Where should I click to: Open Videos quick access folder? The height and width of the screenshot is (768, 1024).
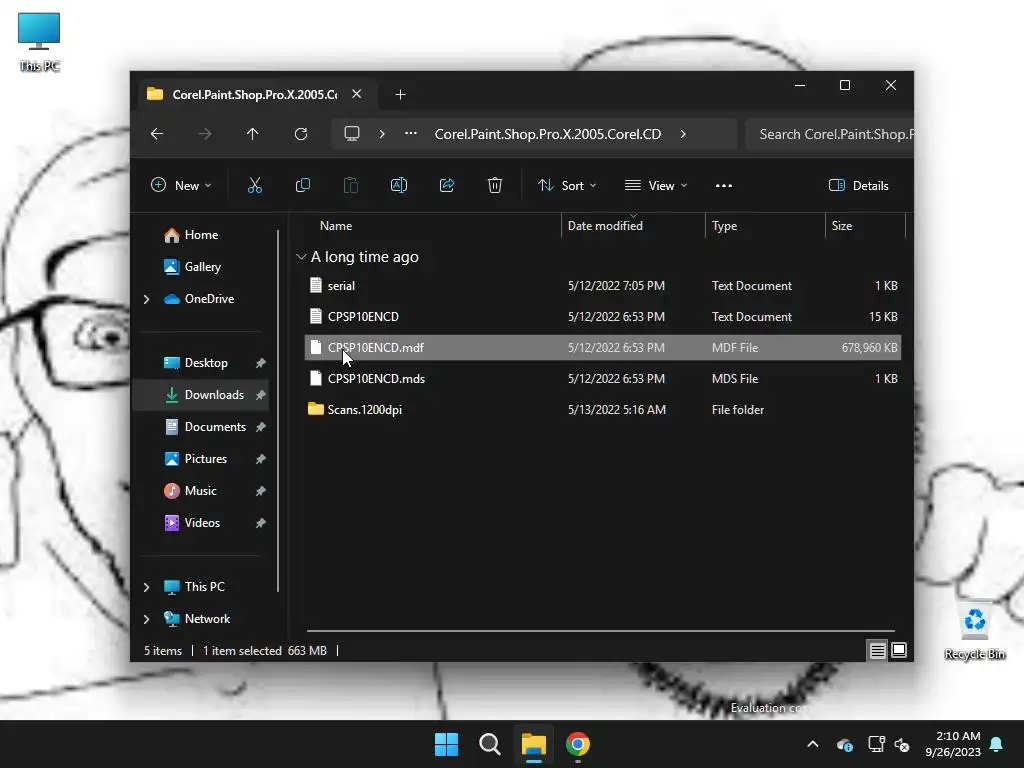point(202,522)
